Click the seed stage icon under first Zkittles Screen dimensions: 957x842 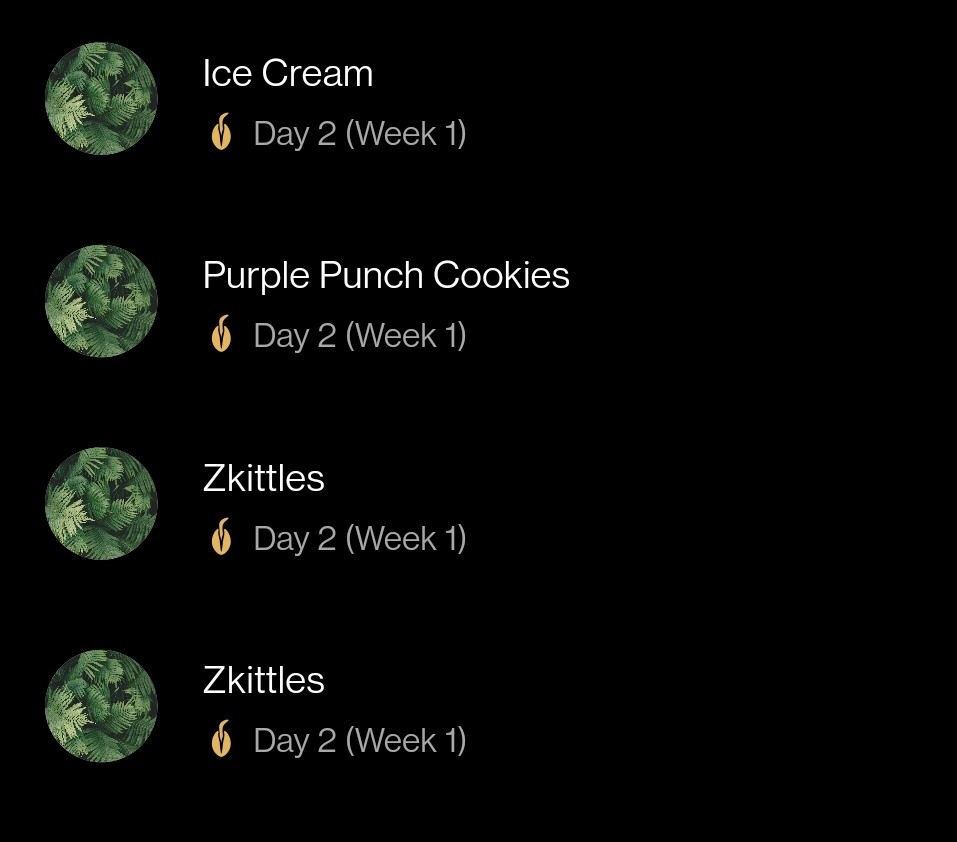click(x=221, y=537)
